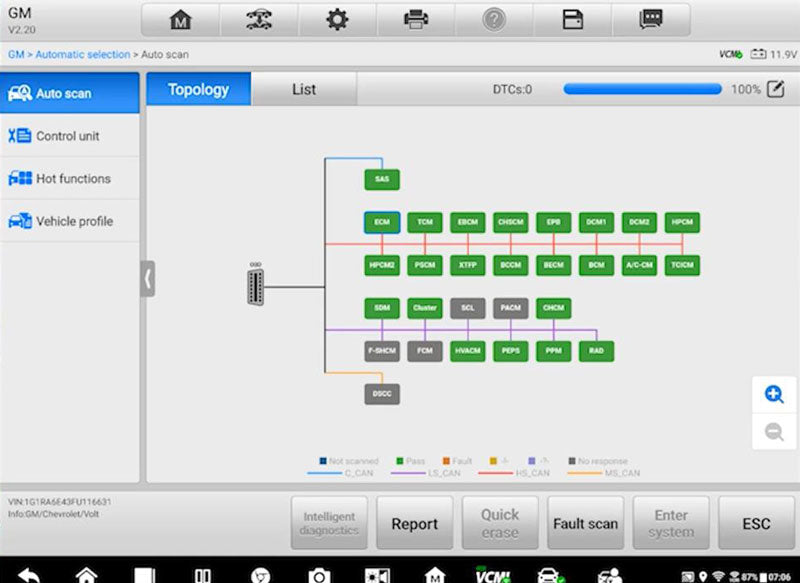Click the Print icon

pyautogui.click(x=416, y=18)
